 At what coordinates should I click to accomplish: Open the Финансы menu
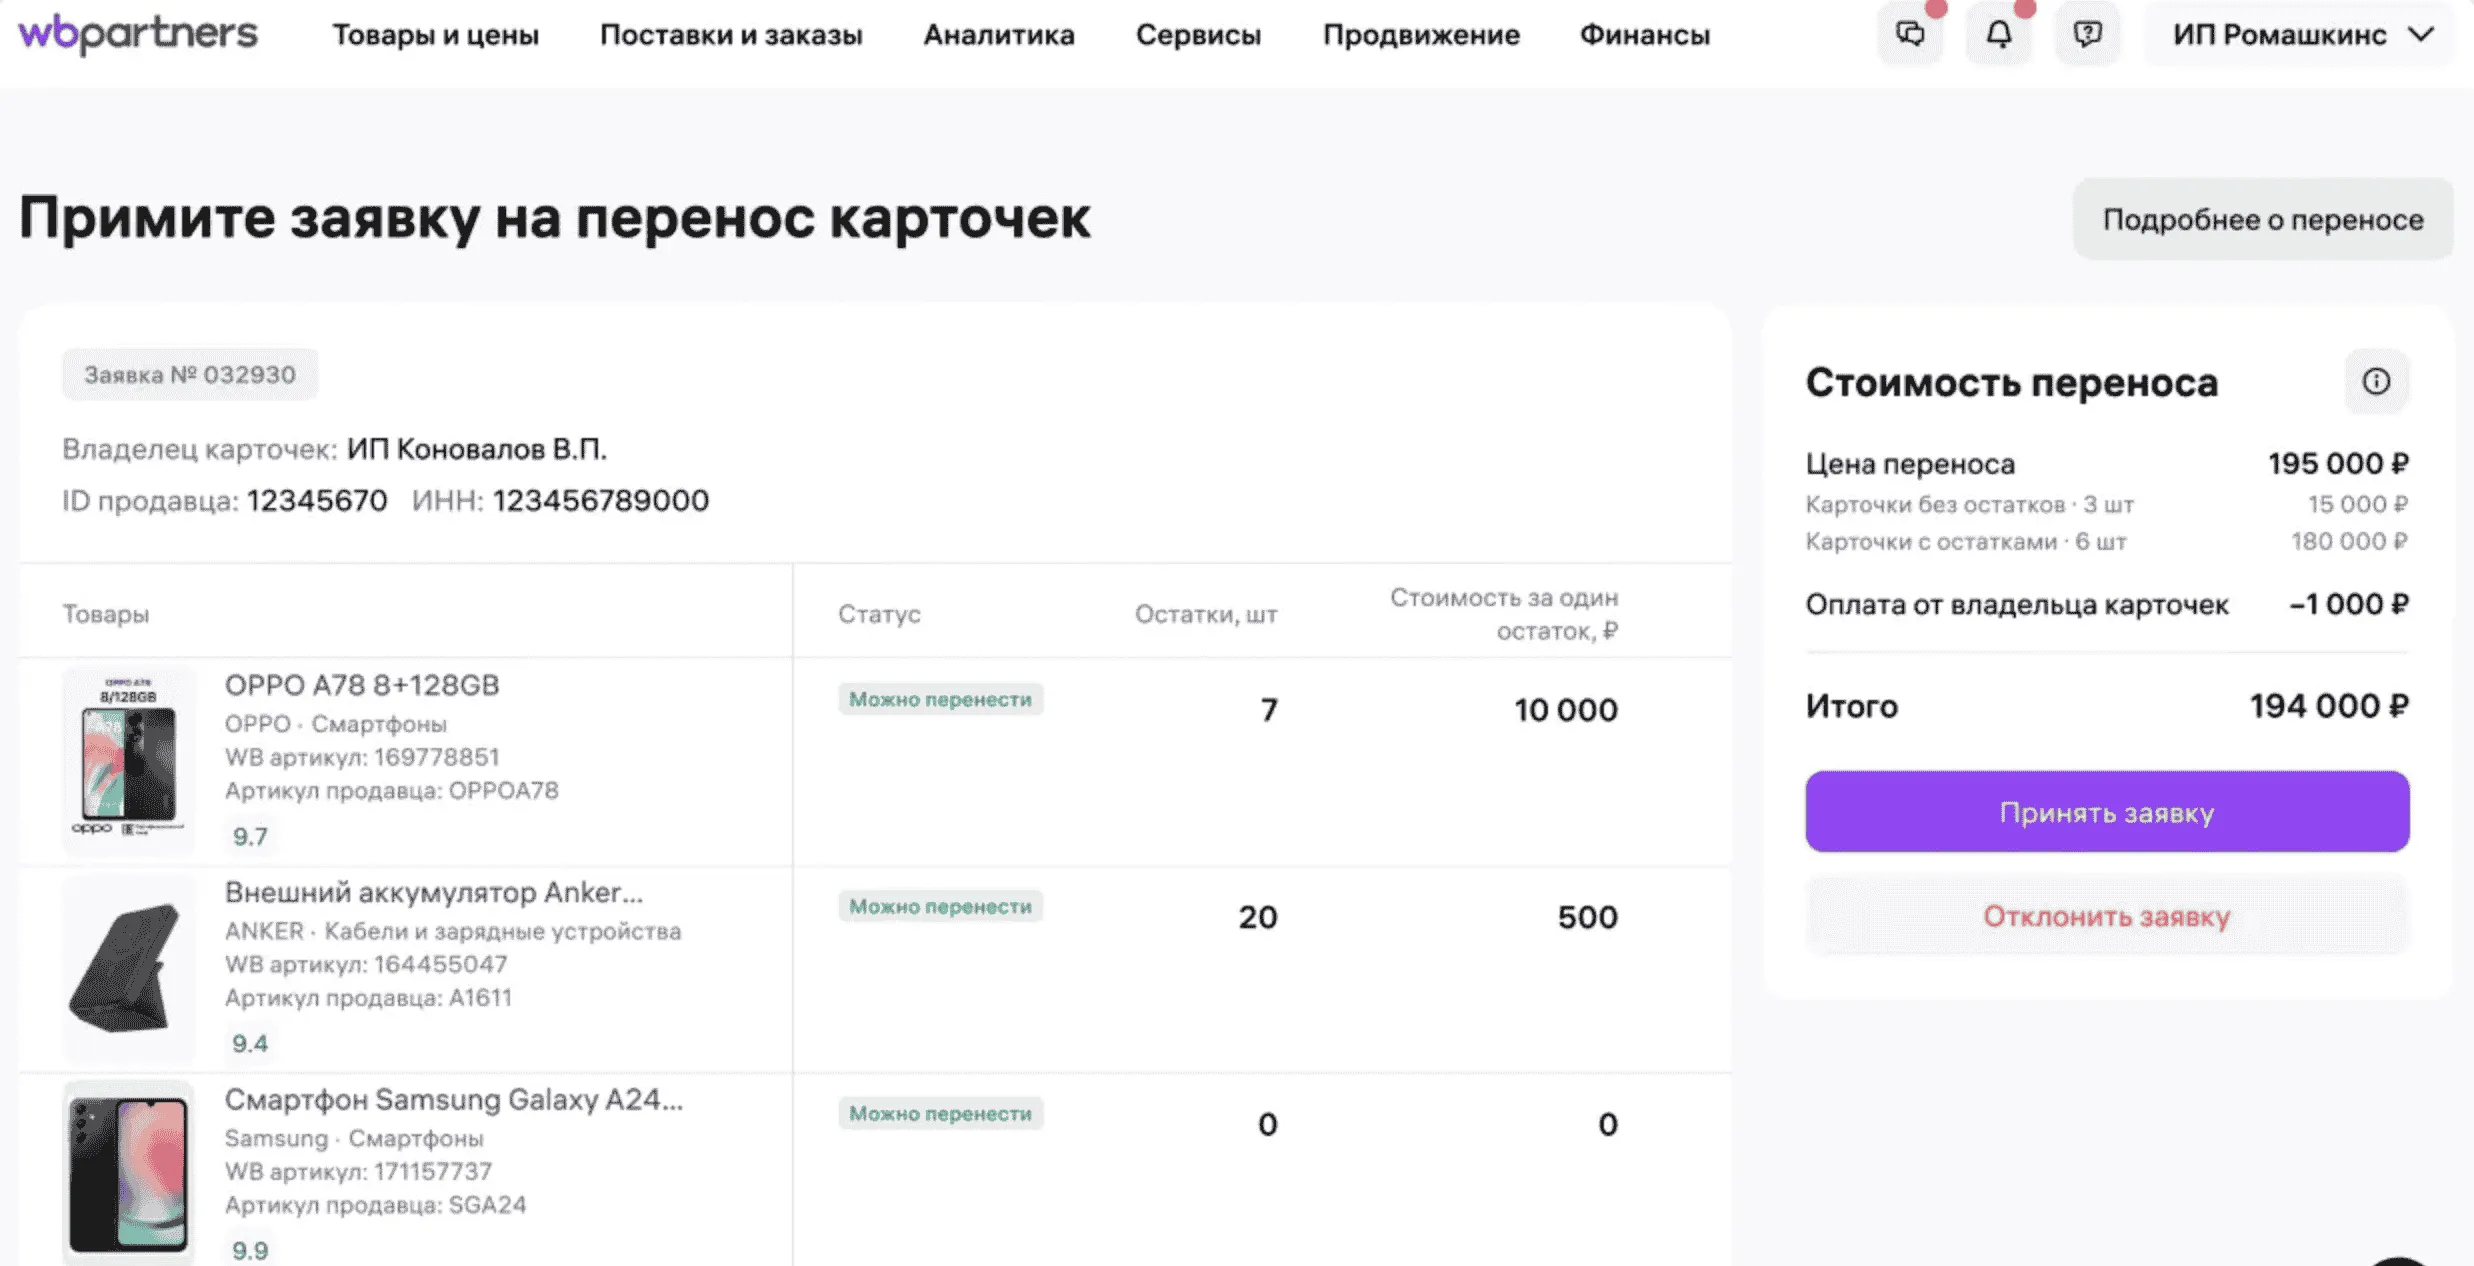pos(1645,34)
